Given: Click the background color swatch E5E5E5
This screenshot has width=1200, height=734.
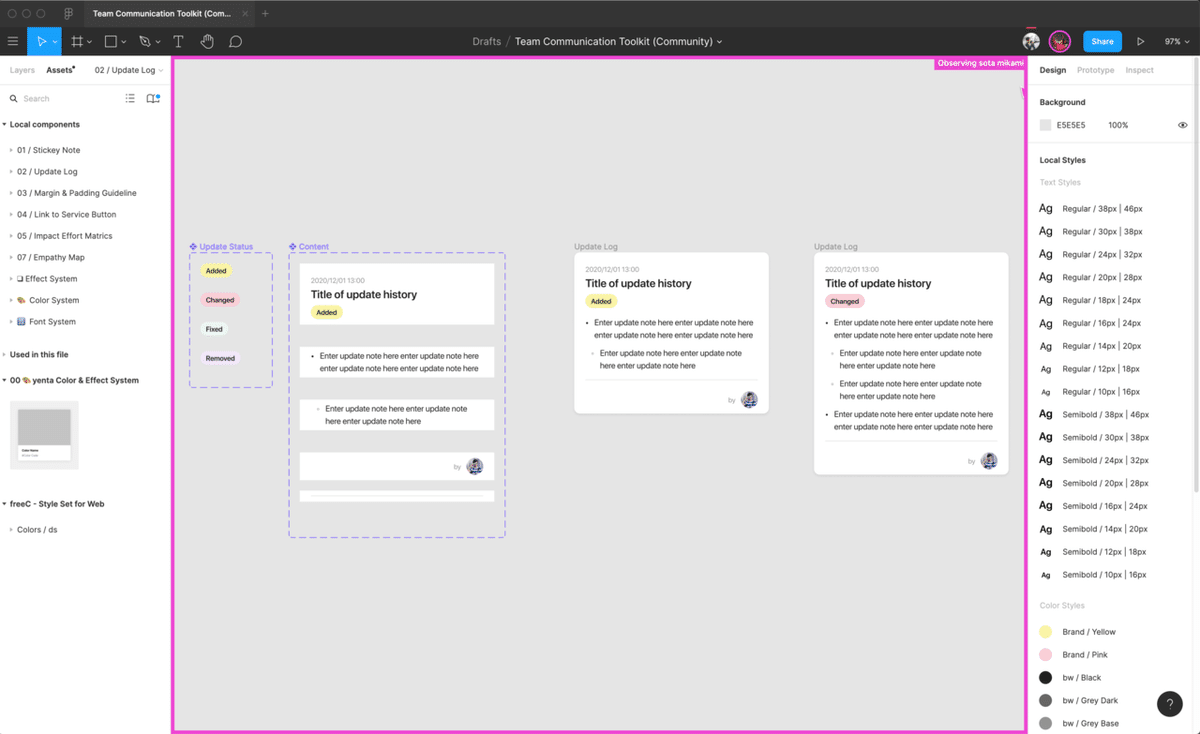Looking at the screenshot, I should pos(1045,125).
